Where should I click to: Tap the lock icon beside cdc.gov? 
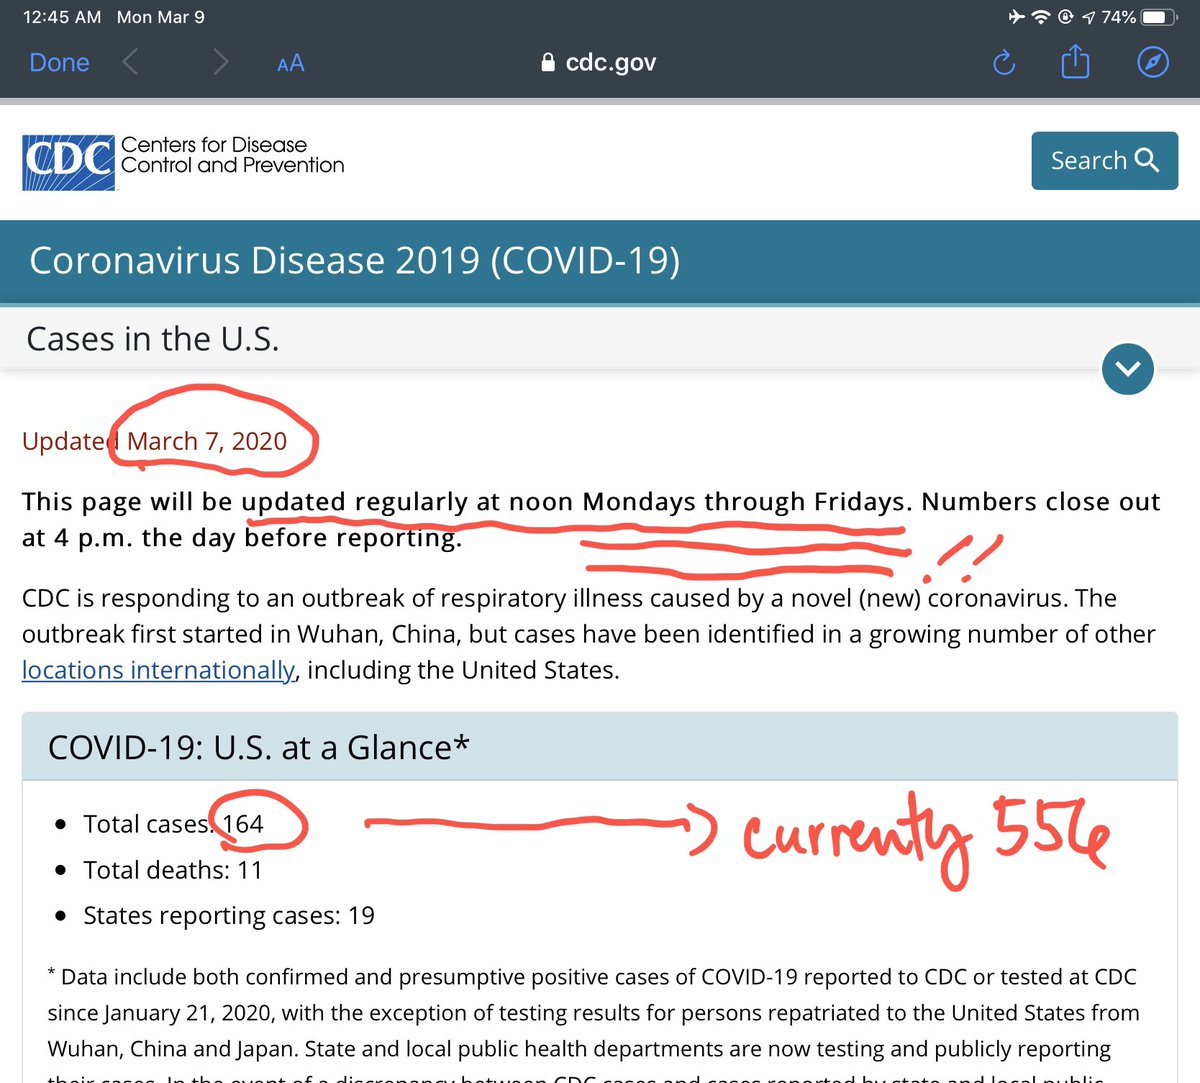547,63
